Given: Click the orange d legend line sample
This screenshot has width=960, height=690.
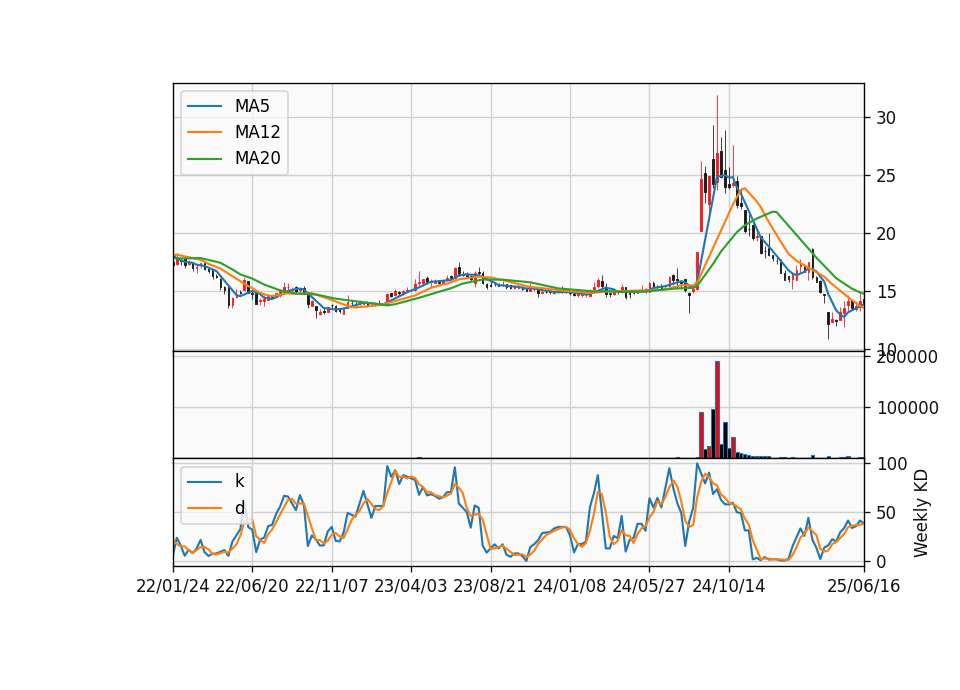Looking at the screenshot, I should [x=204, y=508].
